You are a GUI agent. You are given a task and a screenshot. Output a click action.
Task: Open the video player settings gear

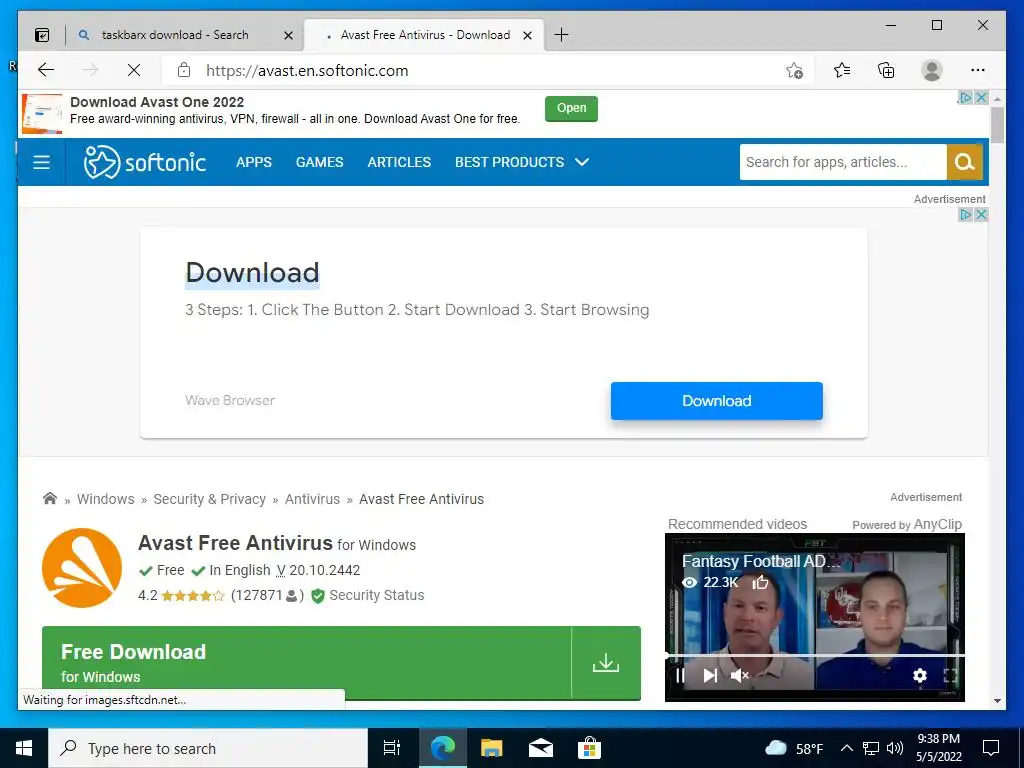[x=920, y=675]
